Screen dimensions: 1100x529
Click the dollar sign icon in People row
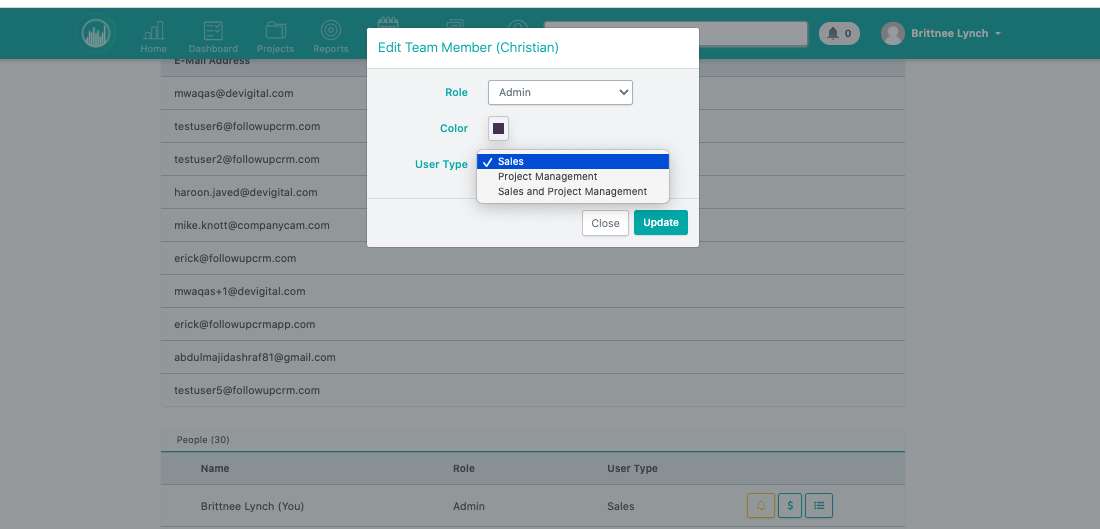[x=790, y=506]
